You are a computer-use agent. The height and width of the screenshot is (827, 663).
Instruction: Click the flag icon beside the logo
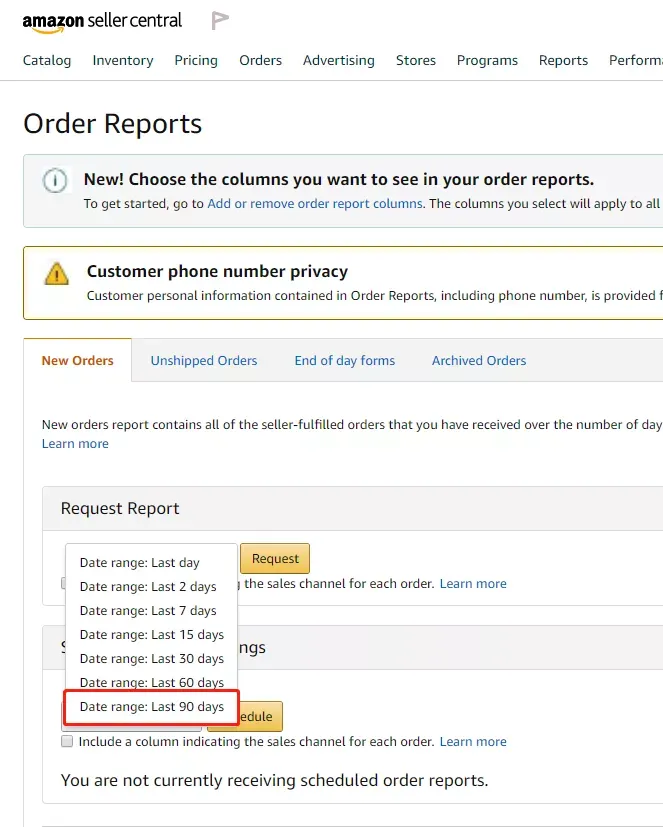[220, 21]
